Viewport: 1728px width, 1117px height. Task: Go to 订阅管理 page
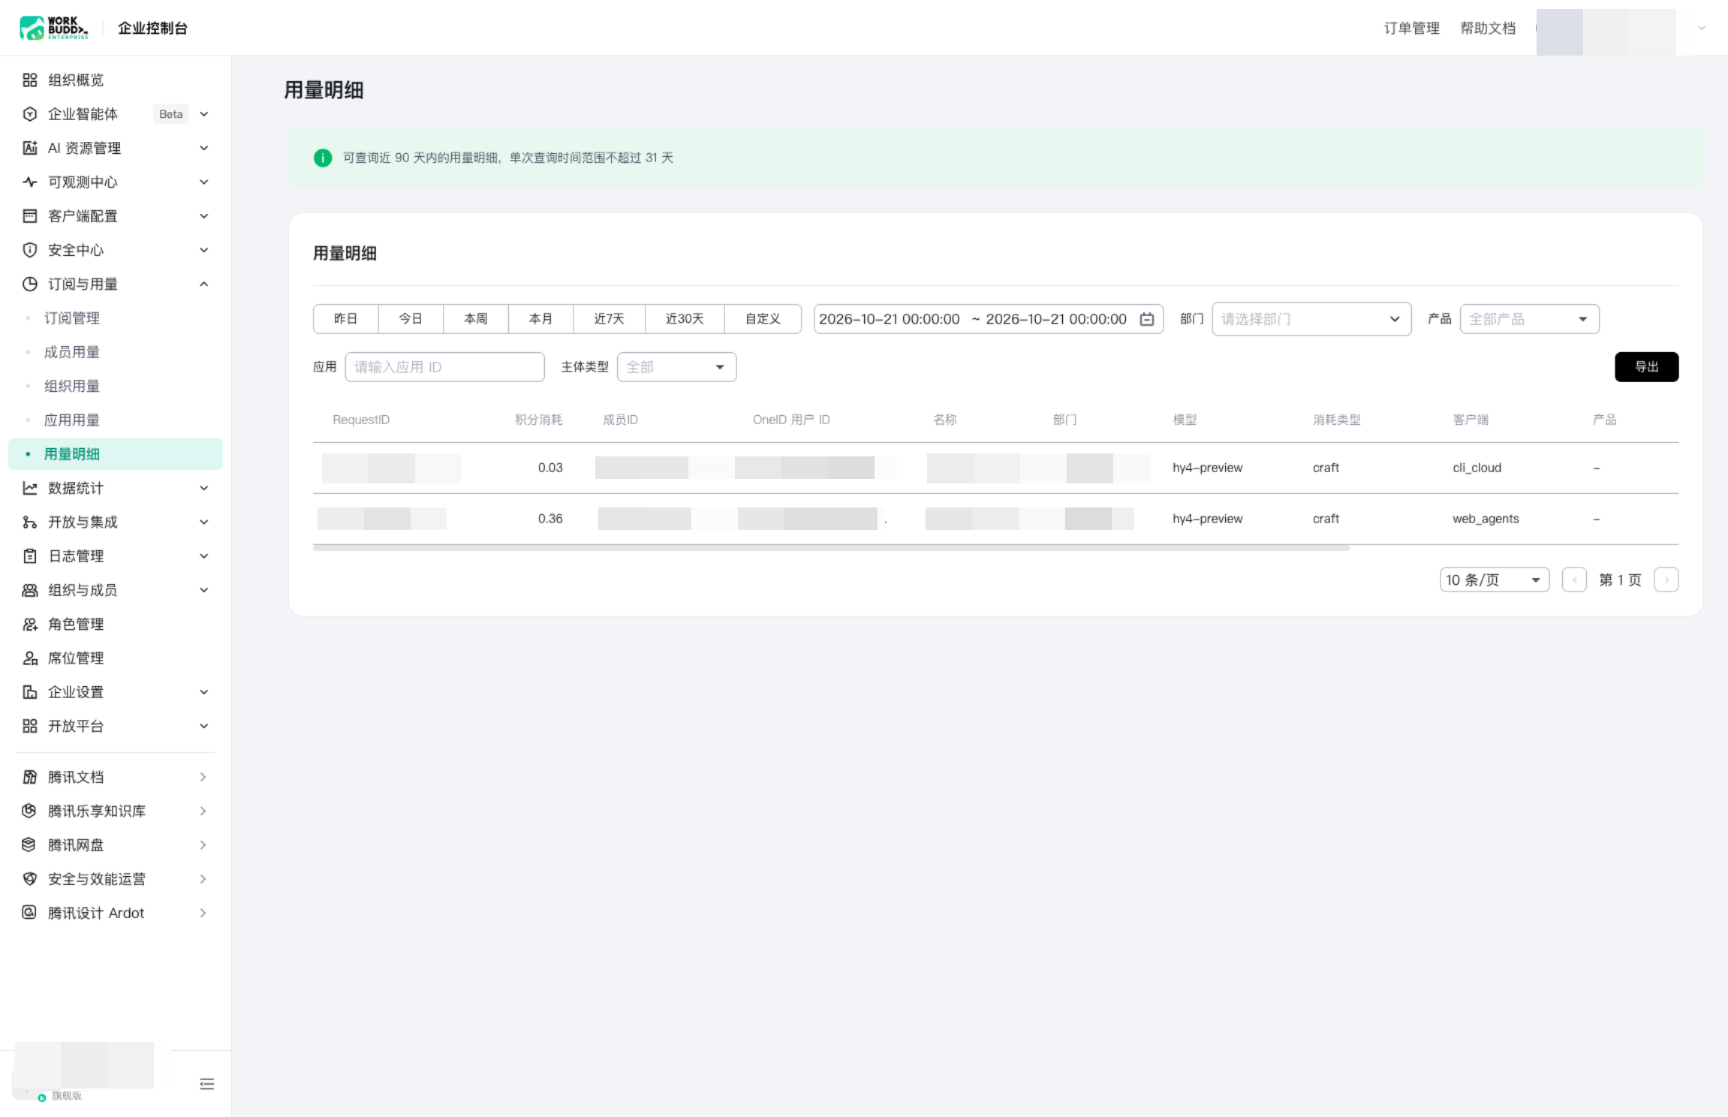tap(72, 318)
